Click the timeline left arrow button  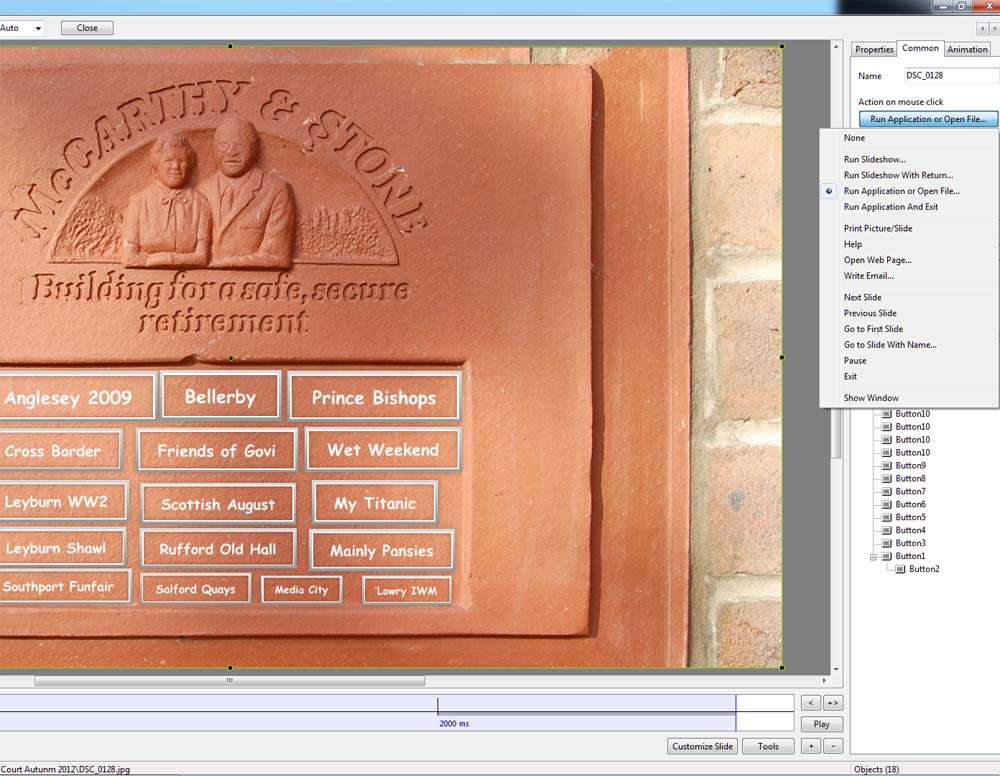click(811, 703)
